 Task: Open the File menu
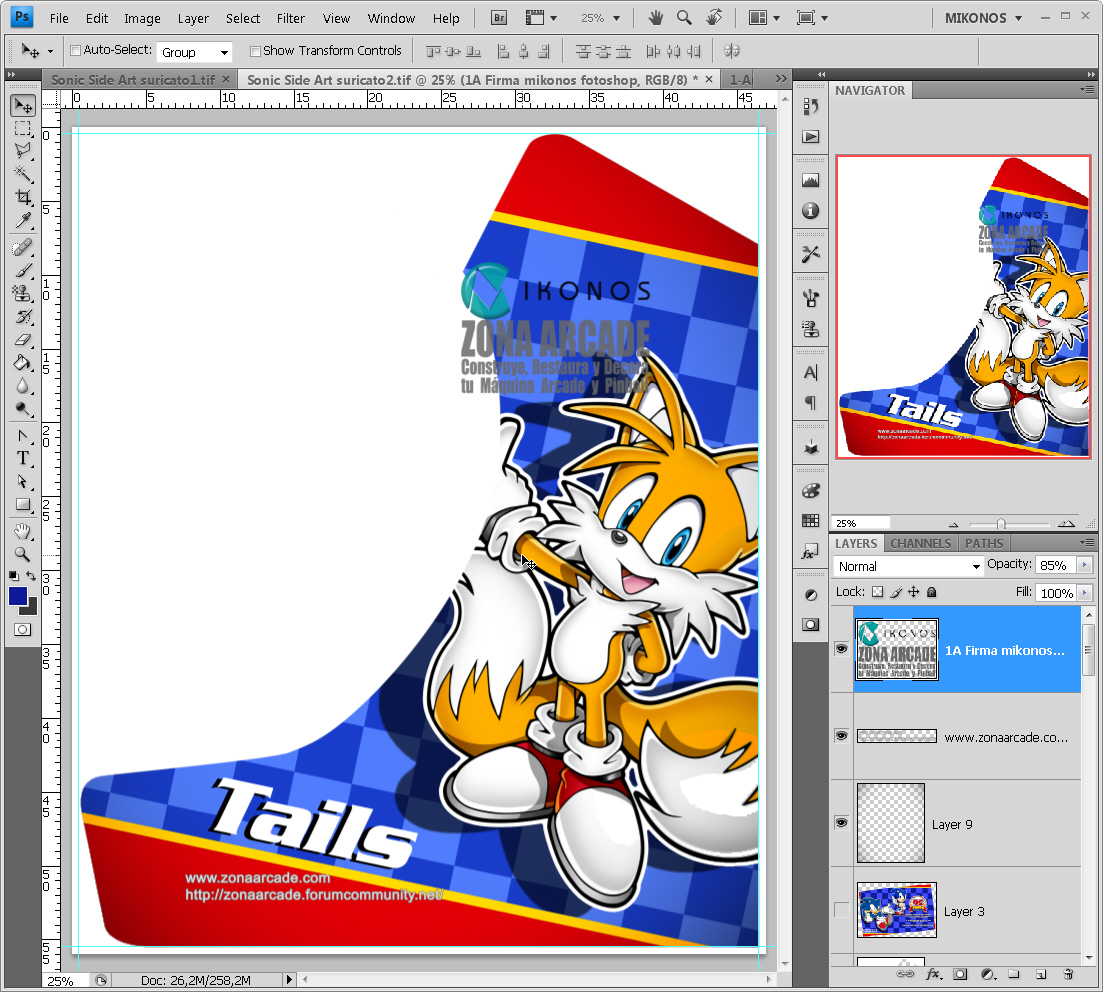[x=59, y=18]
